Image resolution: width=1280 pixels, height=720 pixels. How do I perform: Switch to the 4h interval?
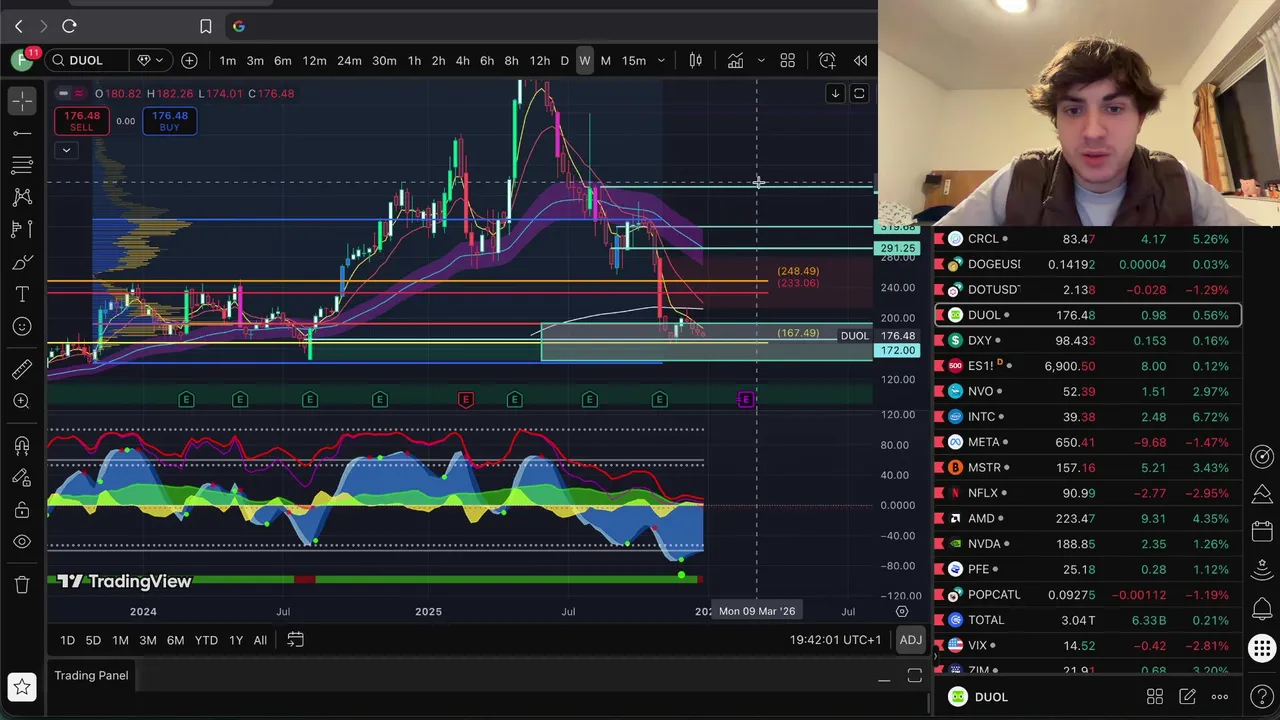462,61
